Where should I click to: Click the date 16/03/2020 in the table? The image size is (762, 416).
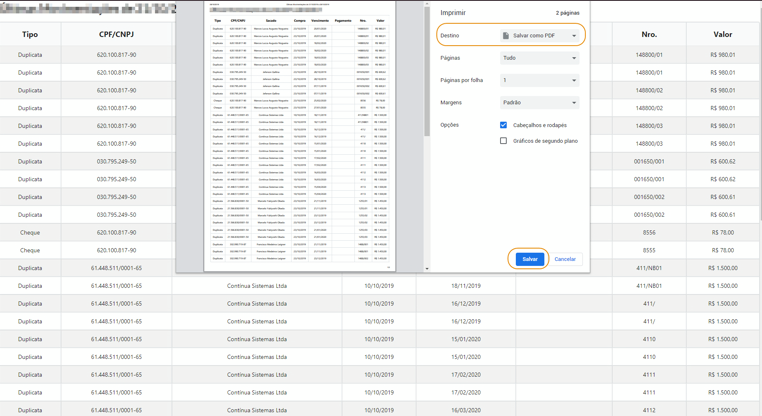tap(466, 410)
